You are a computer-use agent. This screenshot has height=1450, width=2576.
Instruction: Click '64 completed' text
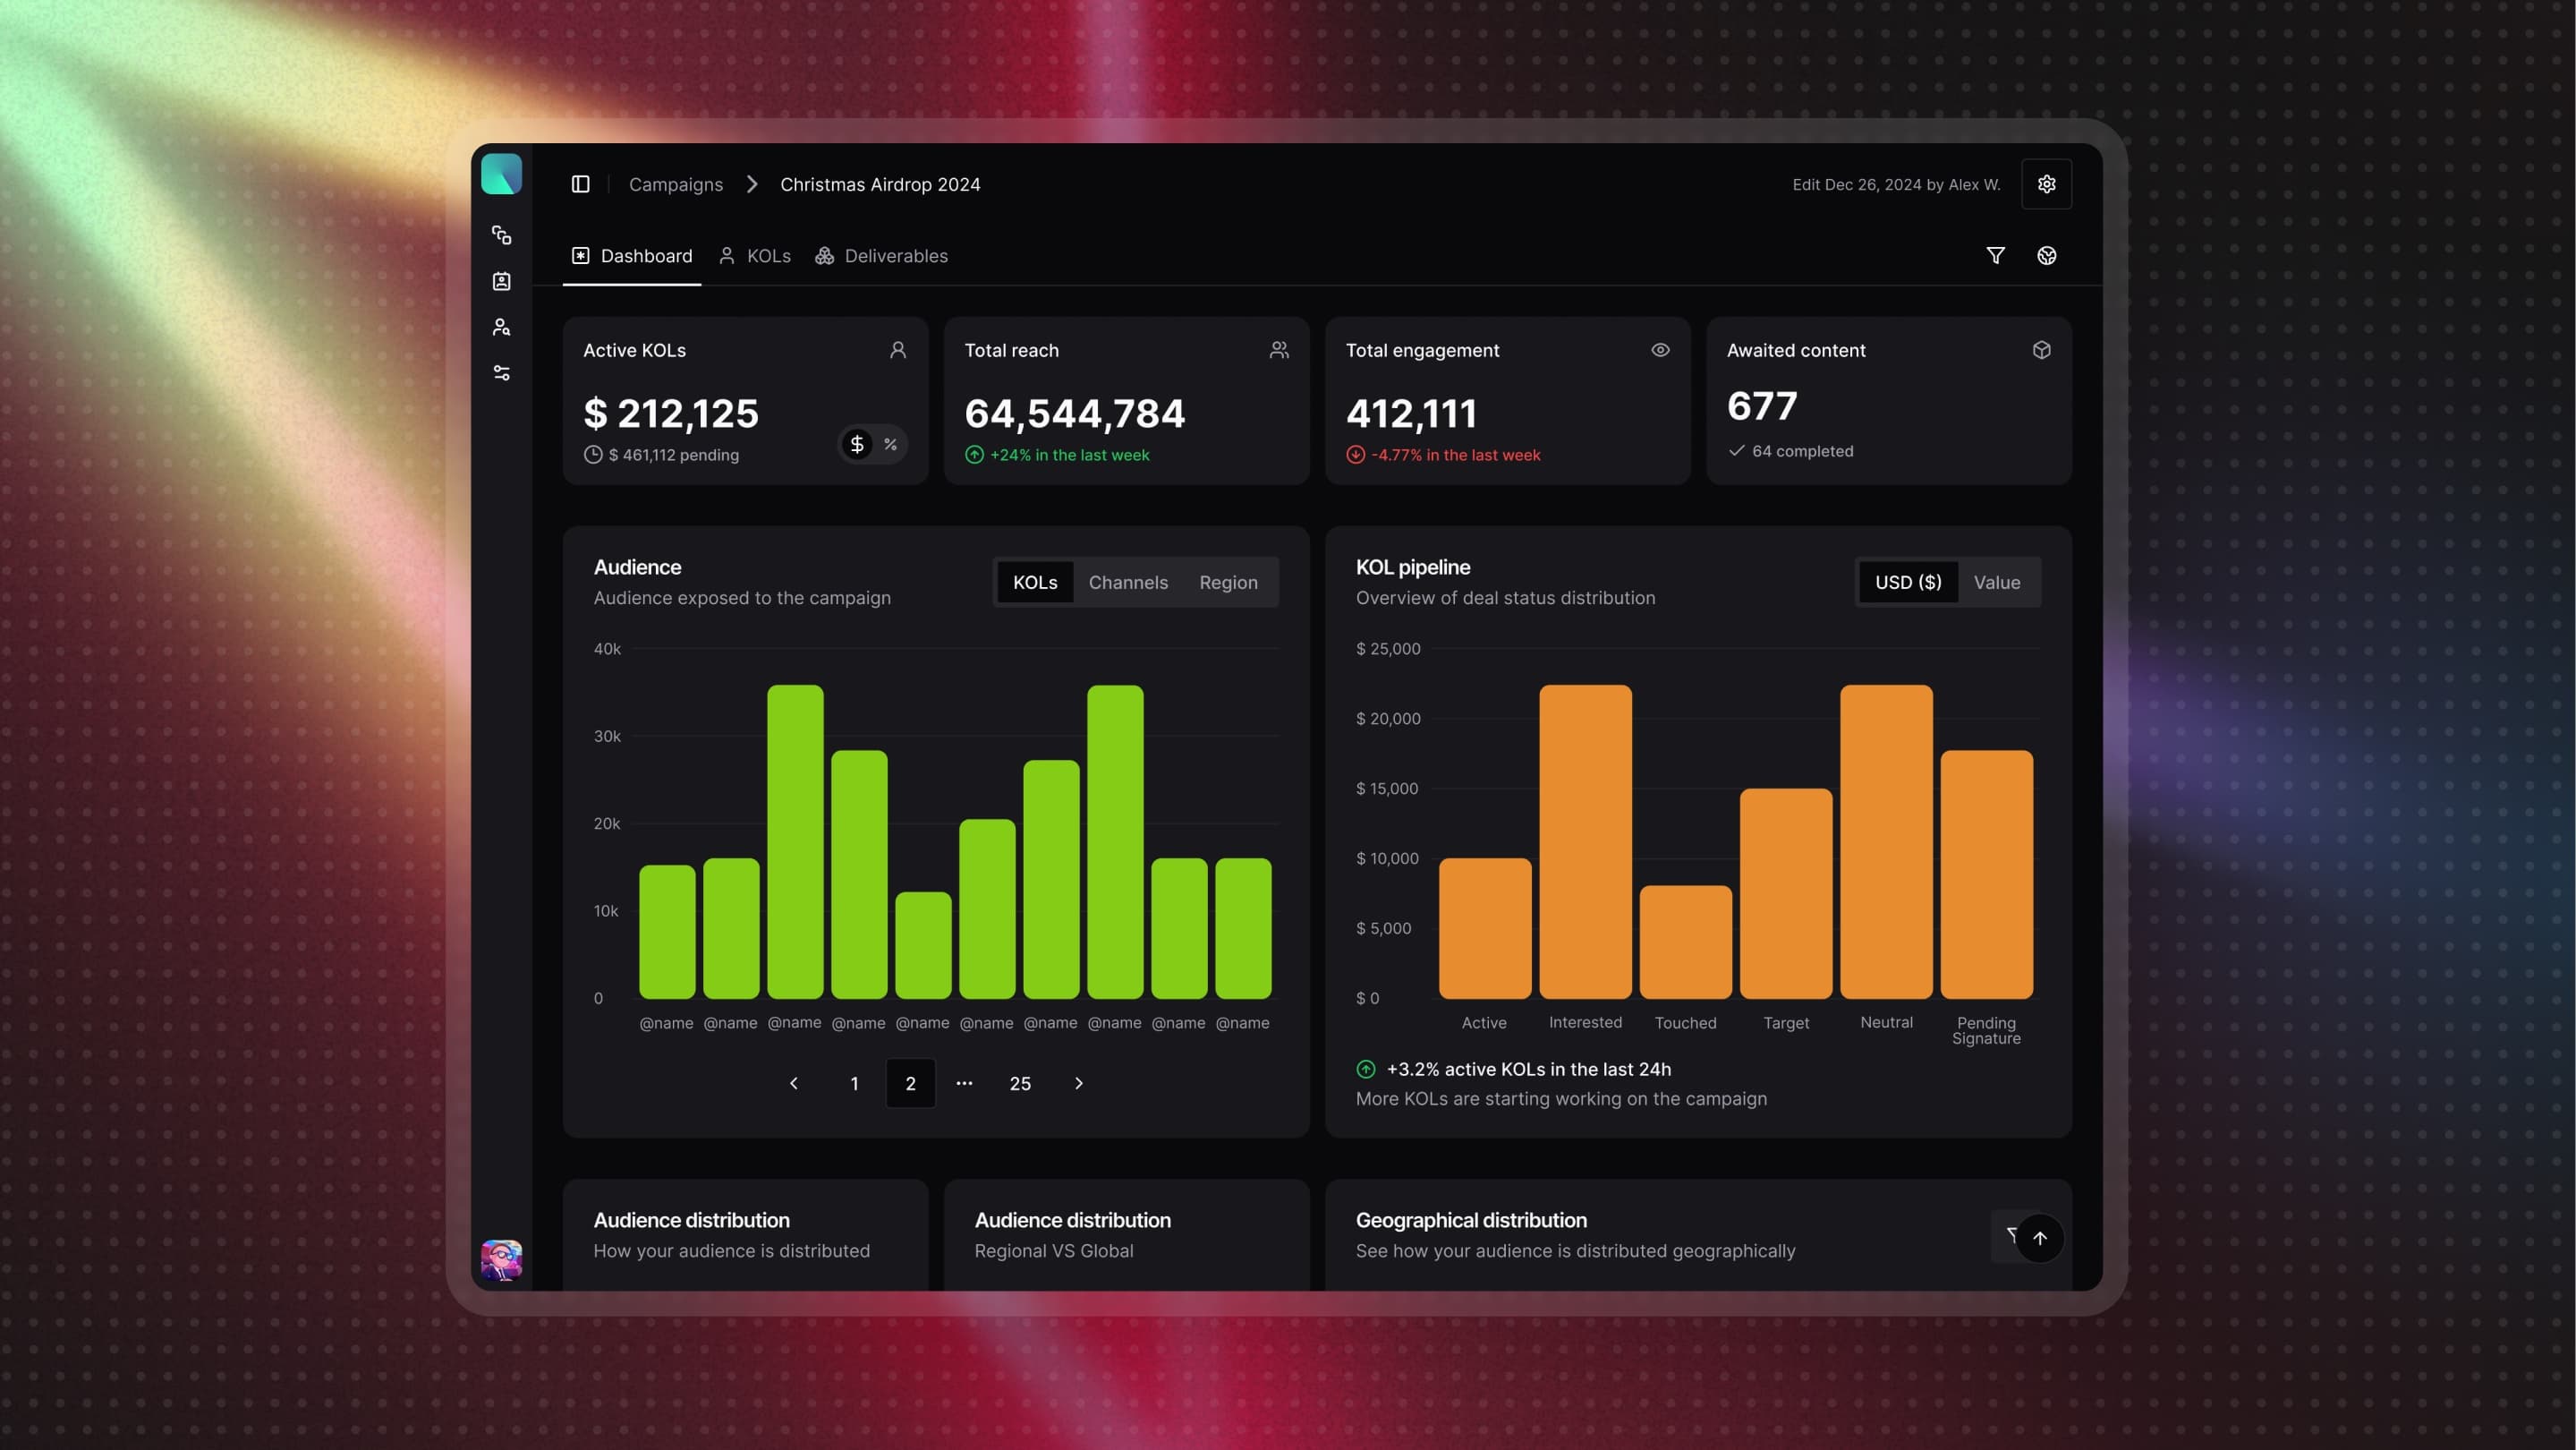[1802, 451]
